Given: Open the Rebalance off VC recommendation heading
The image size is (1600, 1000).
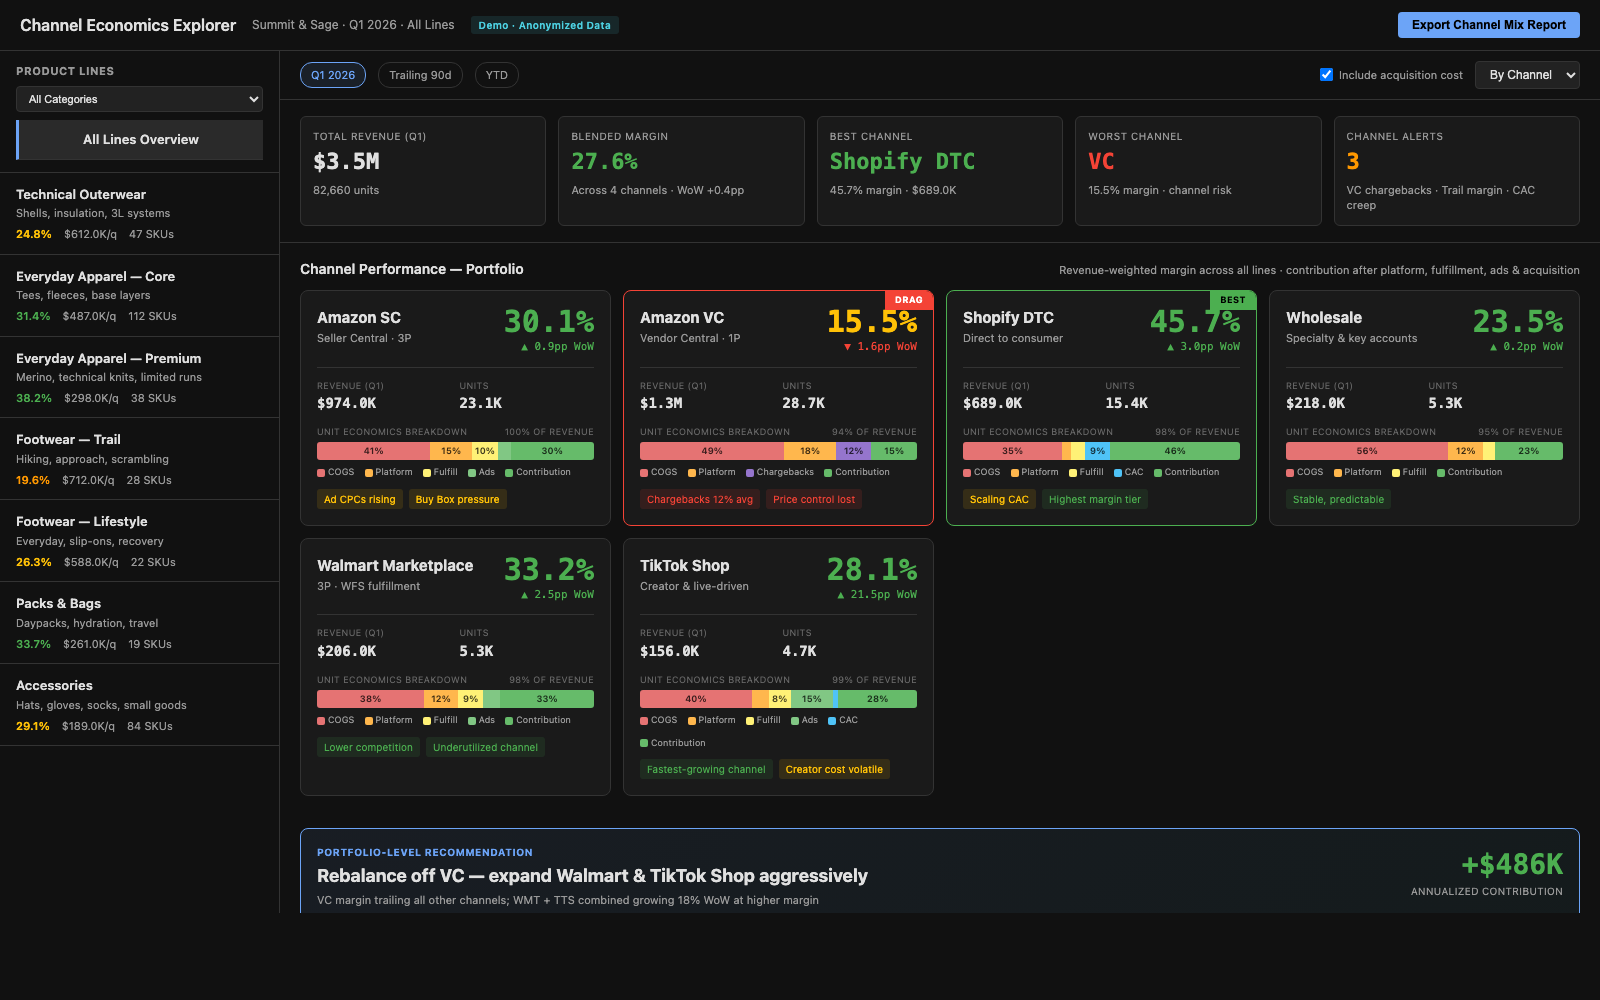Looking at the screenshot, I should tap(592, 876).
